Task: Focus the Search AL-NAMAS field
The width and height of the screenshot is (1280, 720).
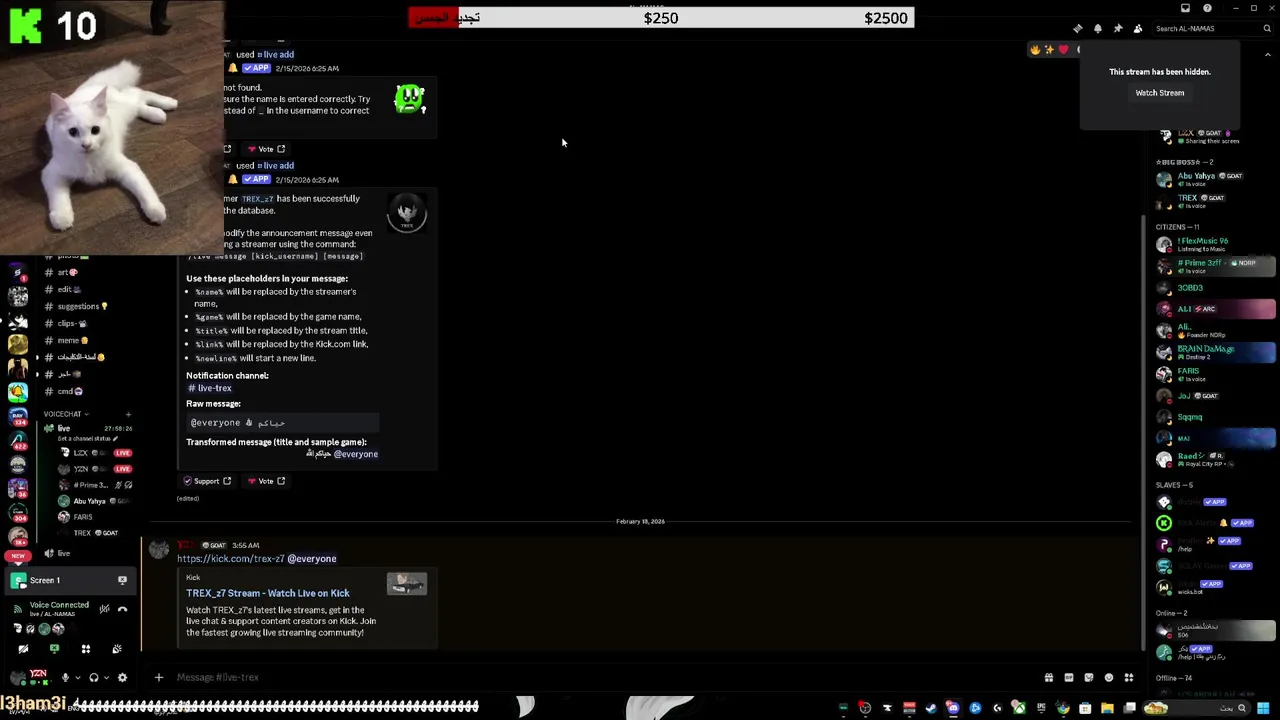Action: (x=1212, y=28)
